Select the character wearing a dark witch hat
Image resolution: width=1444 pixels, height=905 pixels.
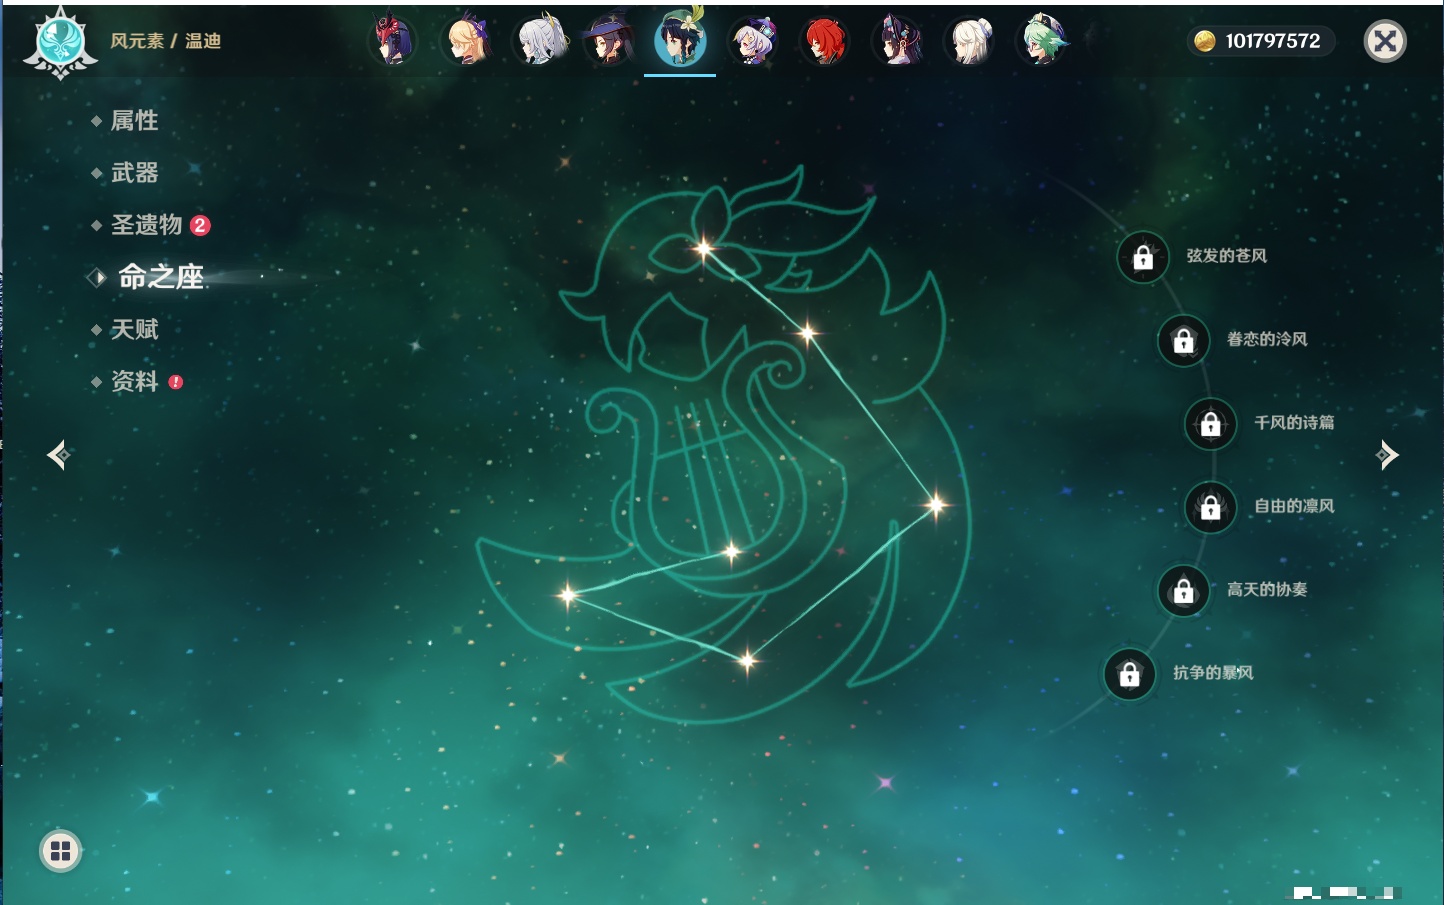pos(608,41)
